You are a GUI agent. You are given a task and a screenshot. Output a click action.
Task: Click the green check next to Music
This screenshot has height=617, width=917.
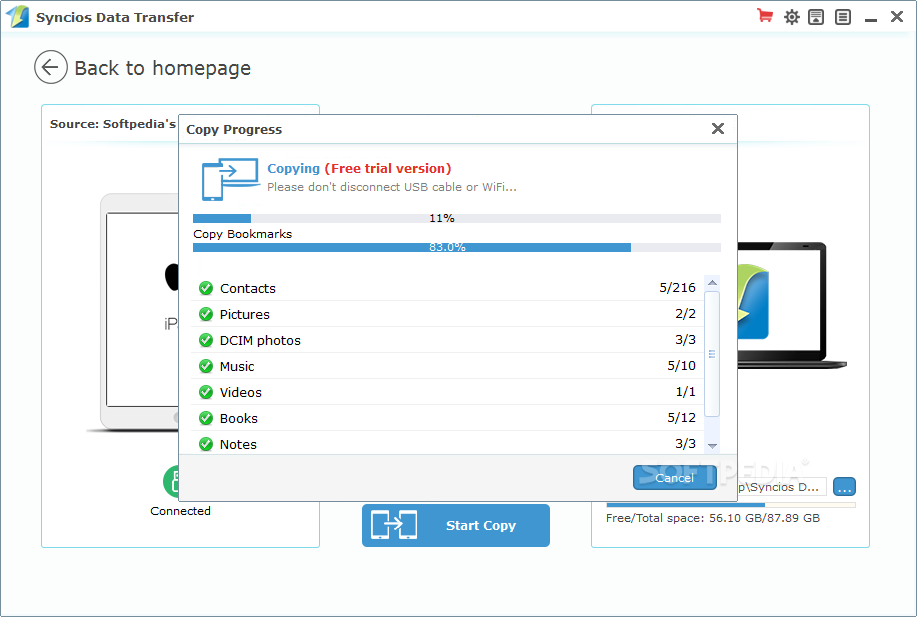[206, 366]
